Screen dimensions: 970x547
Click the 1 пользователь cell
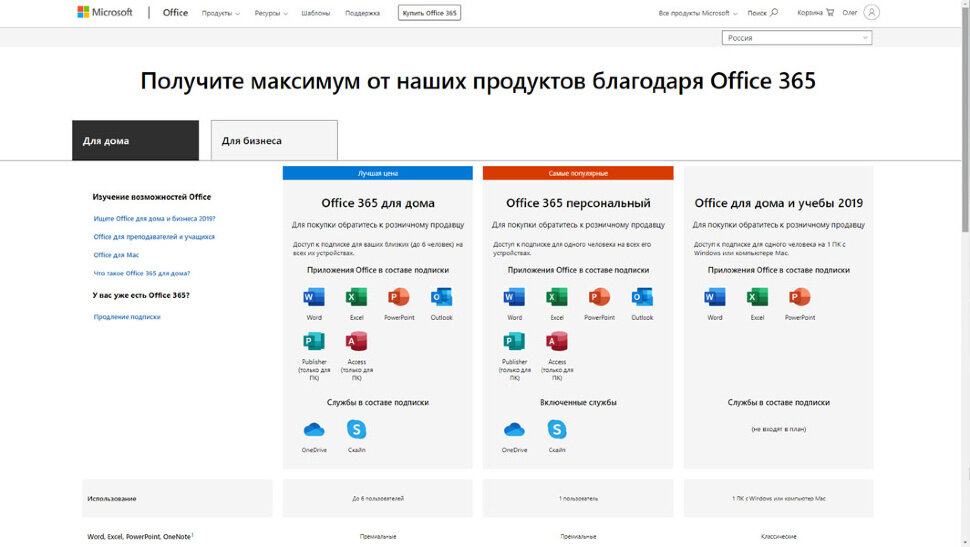[x=578, y=498]
